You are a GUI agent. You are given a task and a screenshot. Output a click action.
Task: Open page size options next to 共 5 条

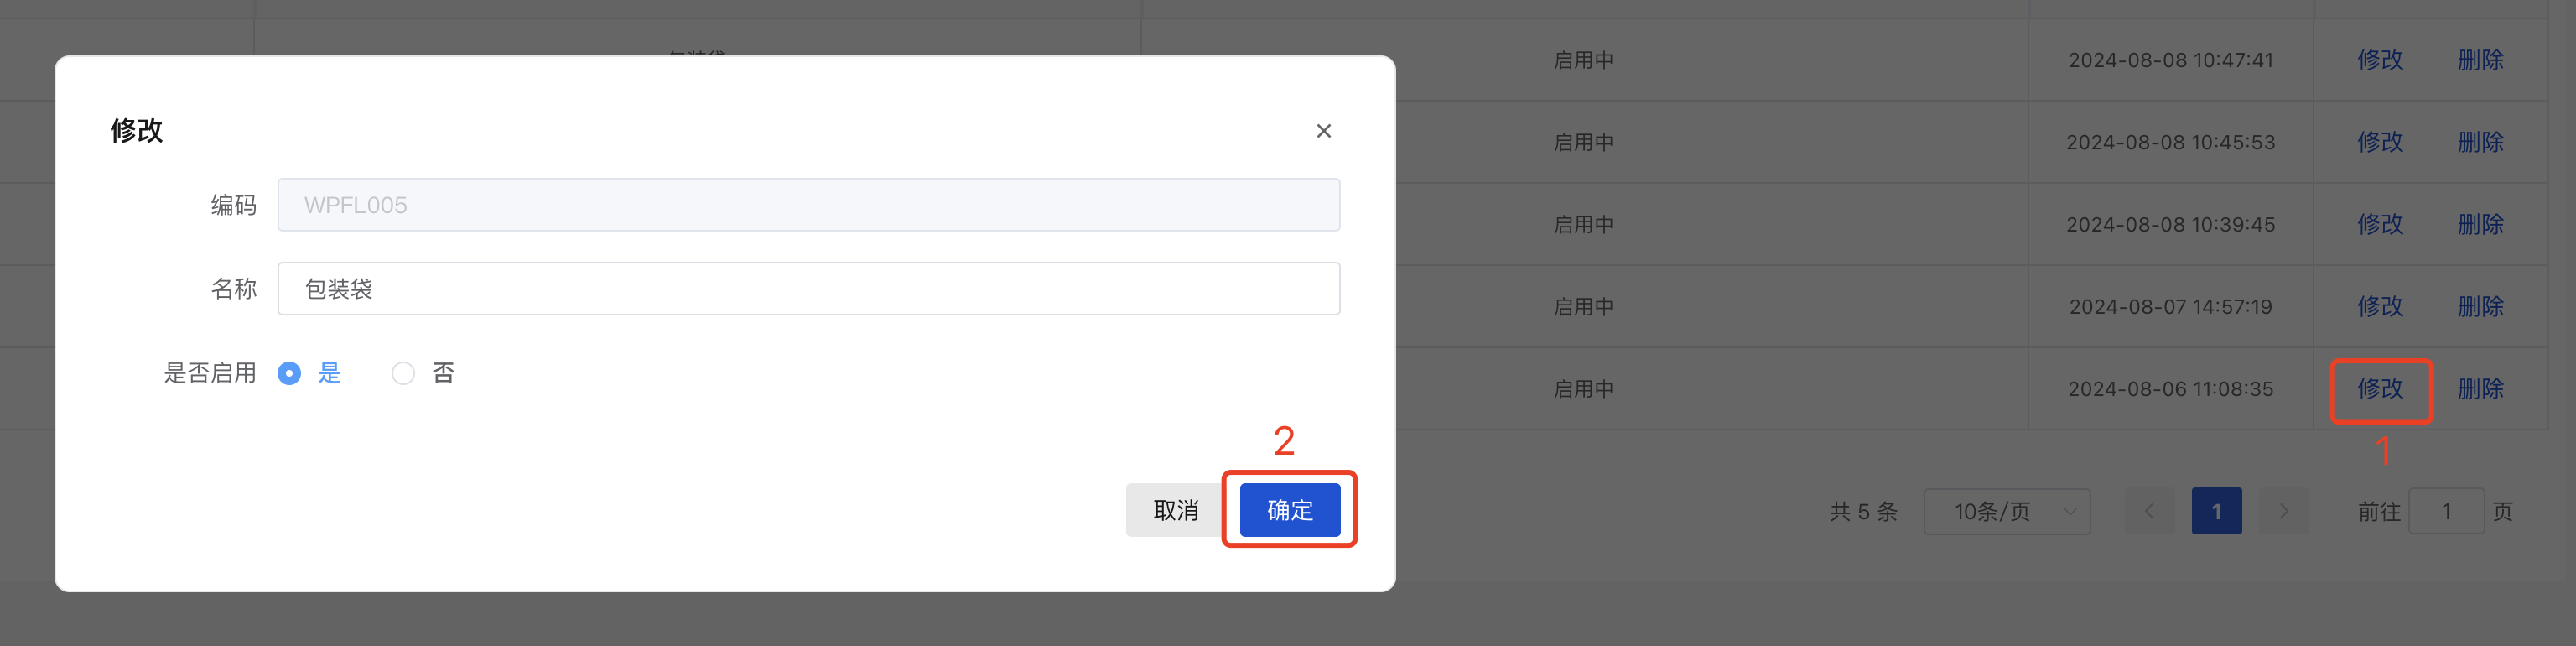(2006, 511)
